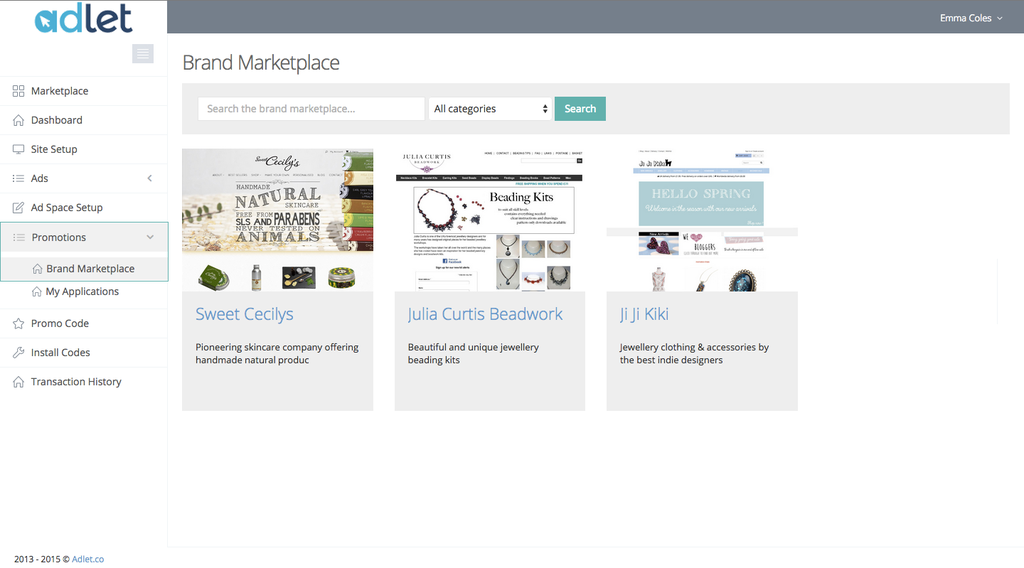Click the Install Codes wrench icon

[18, 353]
